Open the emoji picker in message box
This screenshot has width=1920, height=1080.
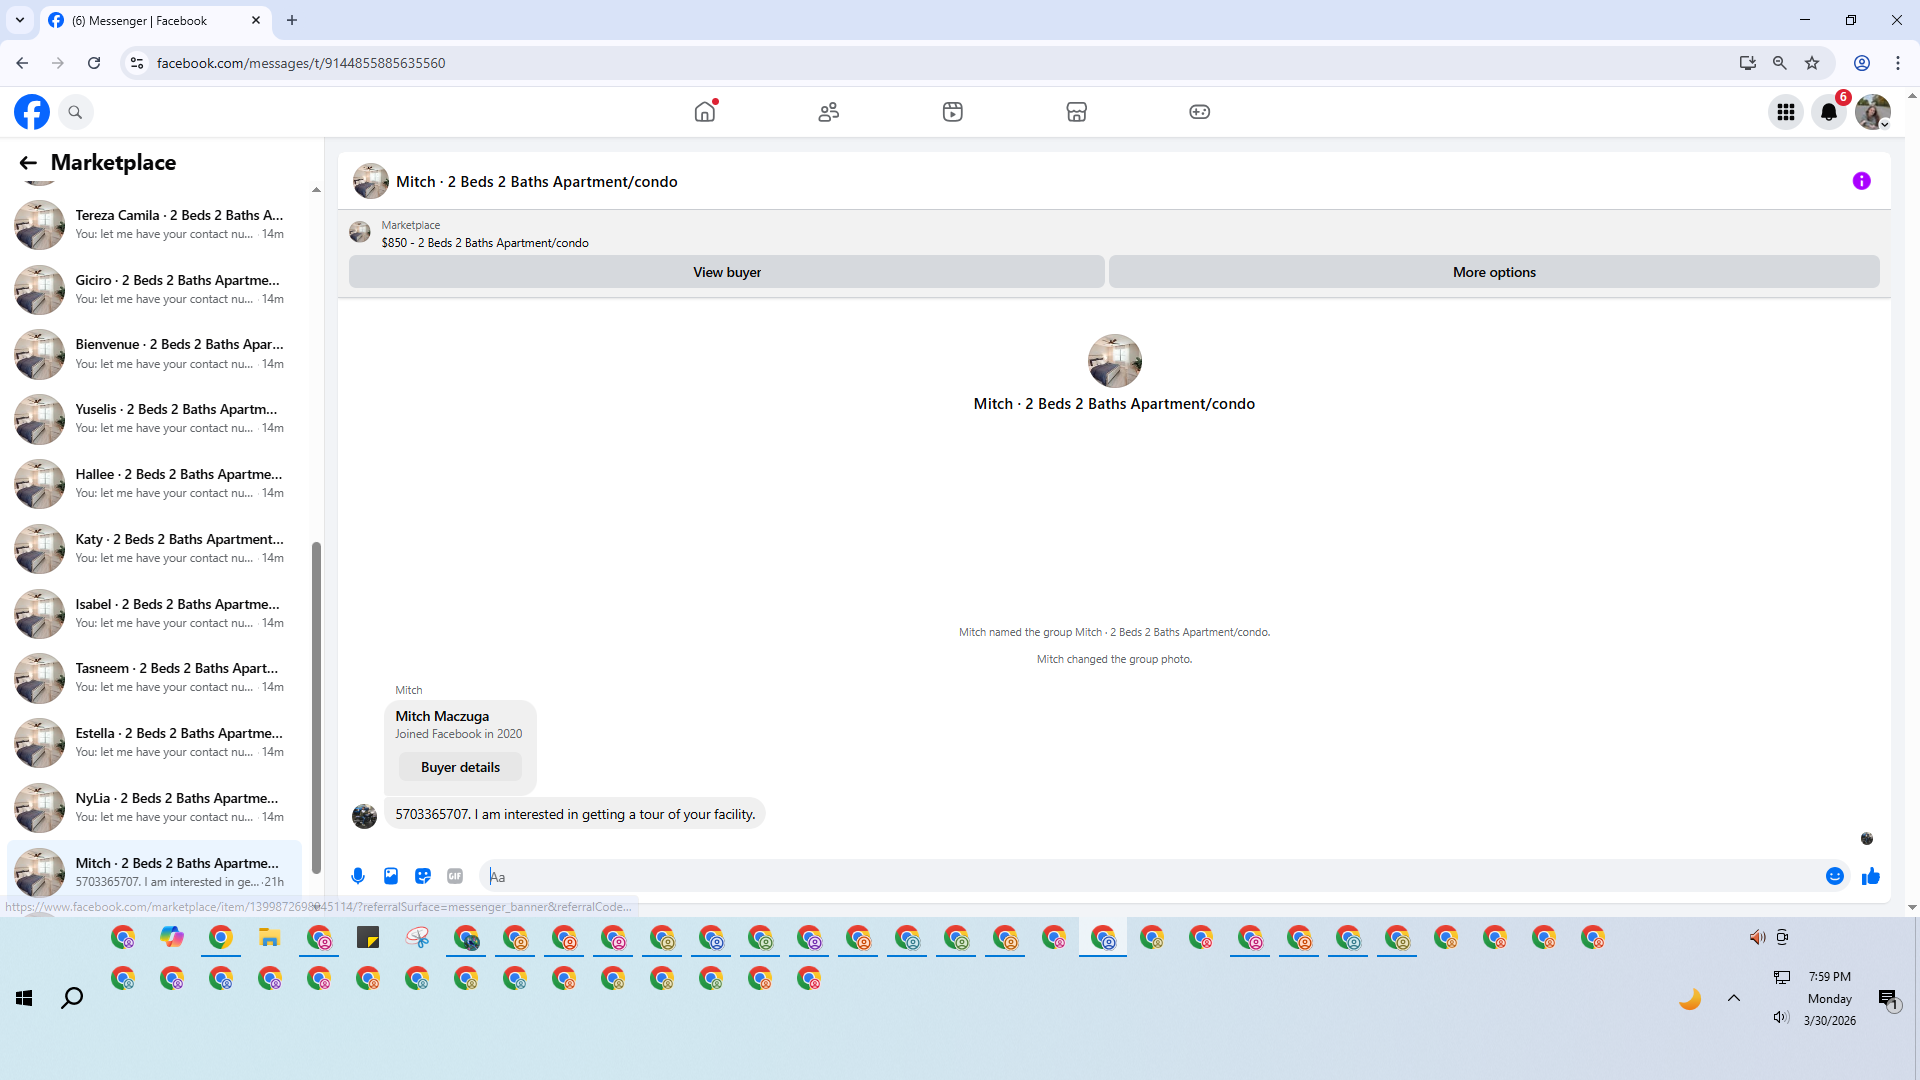point(1835,876)
